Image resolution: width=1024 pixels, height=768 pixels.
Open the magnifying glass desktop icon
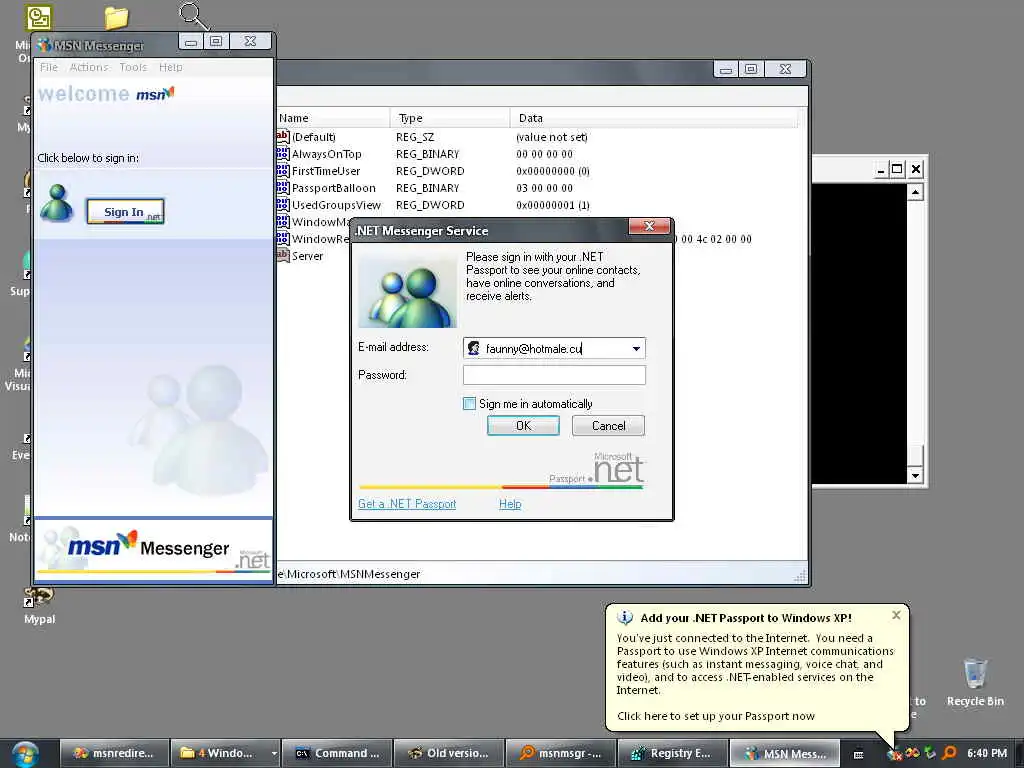193,16
